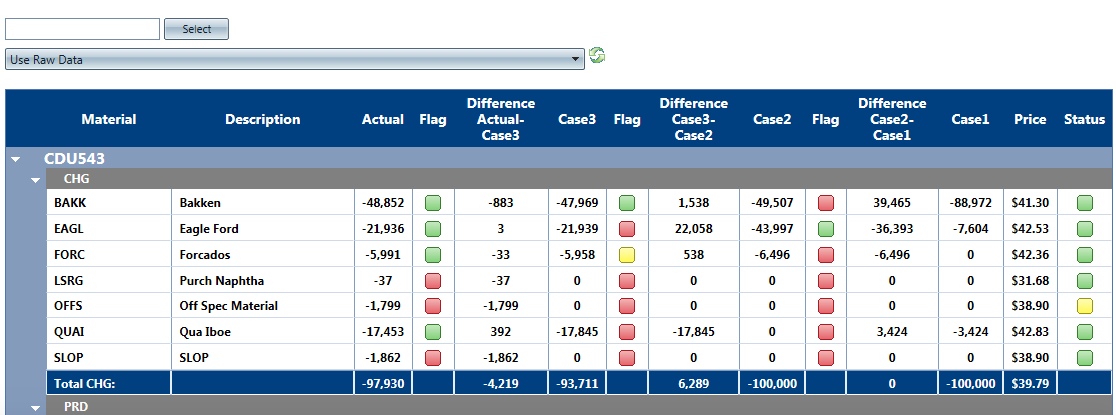Screen dimensions: 1116x415
Task: Click the green refresh icon beside dropdown
Action: [x=597, y=56]
